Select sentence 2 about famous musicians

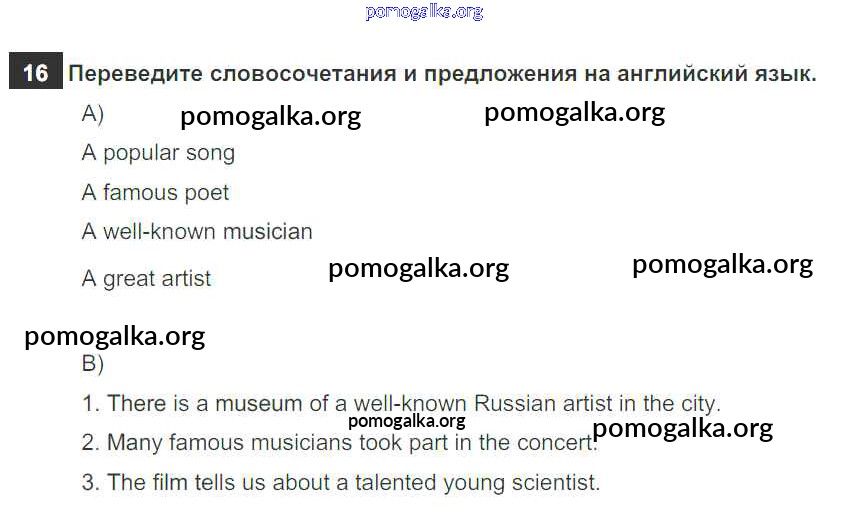[x=340, y=442]
